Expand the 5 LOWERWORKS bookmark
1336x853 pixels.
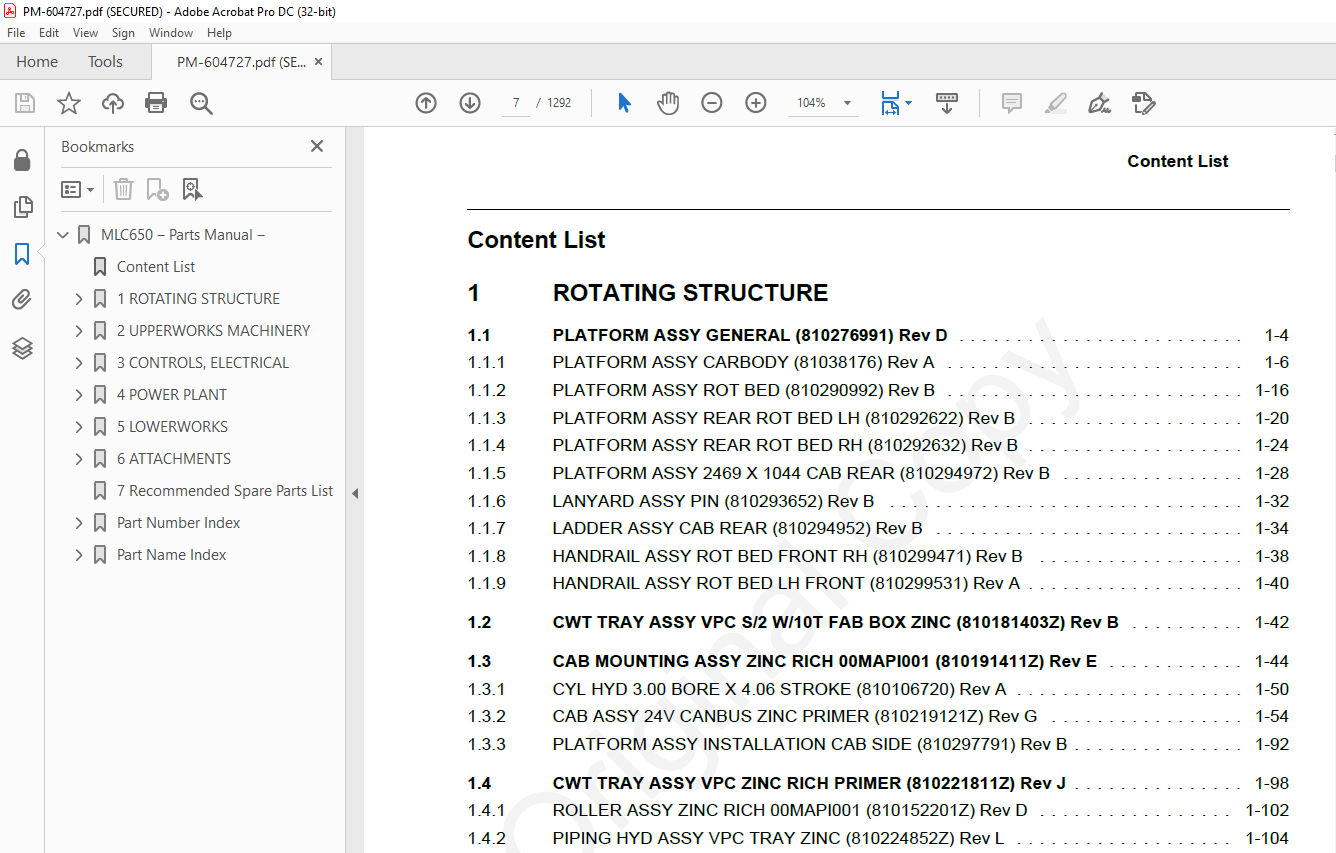[79, 427]
